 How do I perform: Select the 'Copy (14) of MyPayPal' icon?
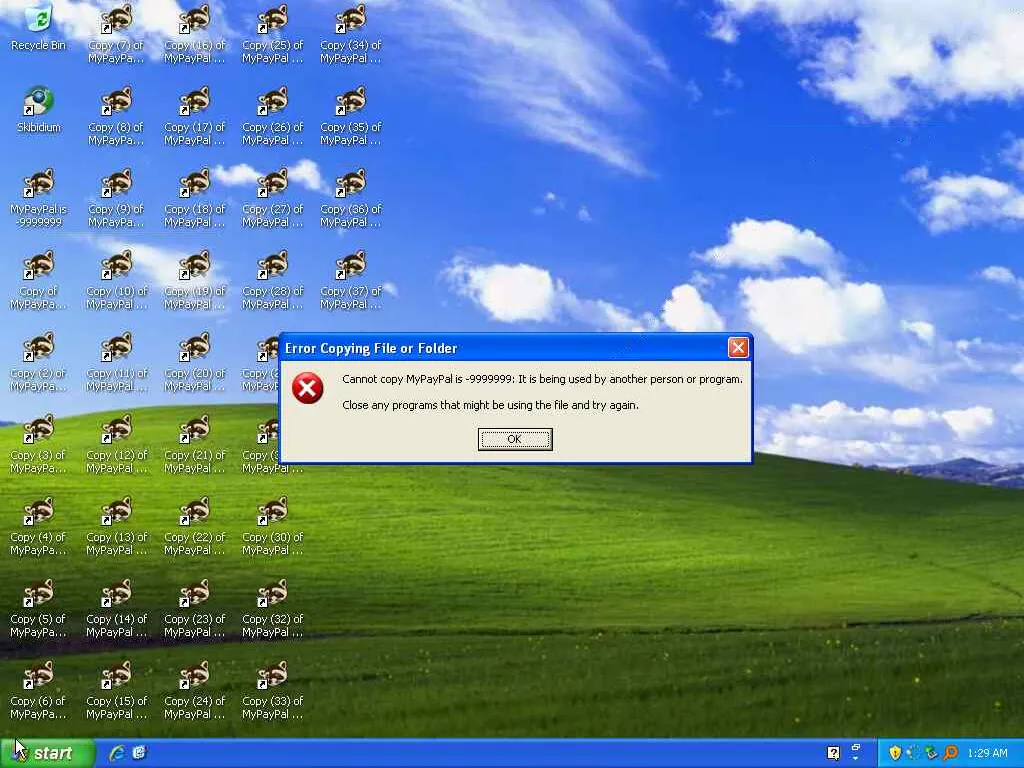[x=116, y=609]
